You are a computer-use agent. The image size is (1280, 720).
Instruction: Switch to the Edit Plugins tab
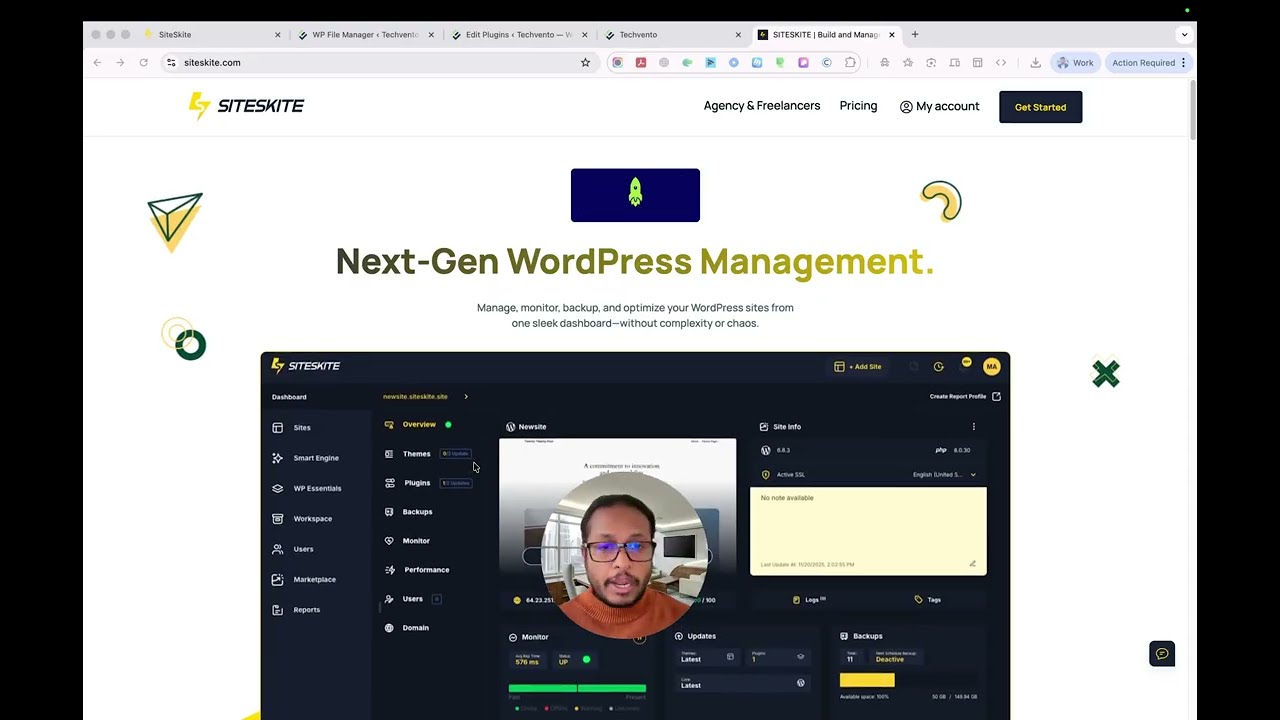point(518,35)
